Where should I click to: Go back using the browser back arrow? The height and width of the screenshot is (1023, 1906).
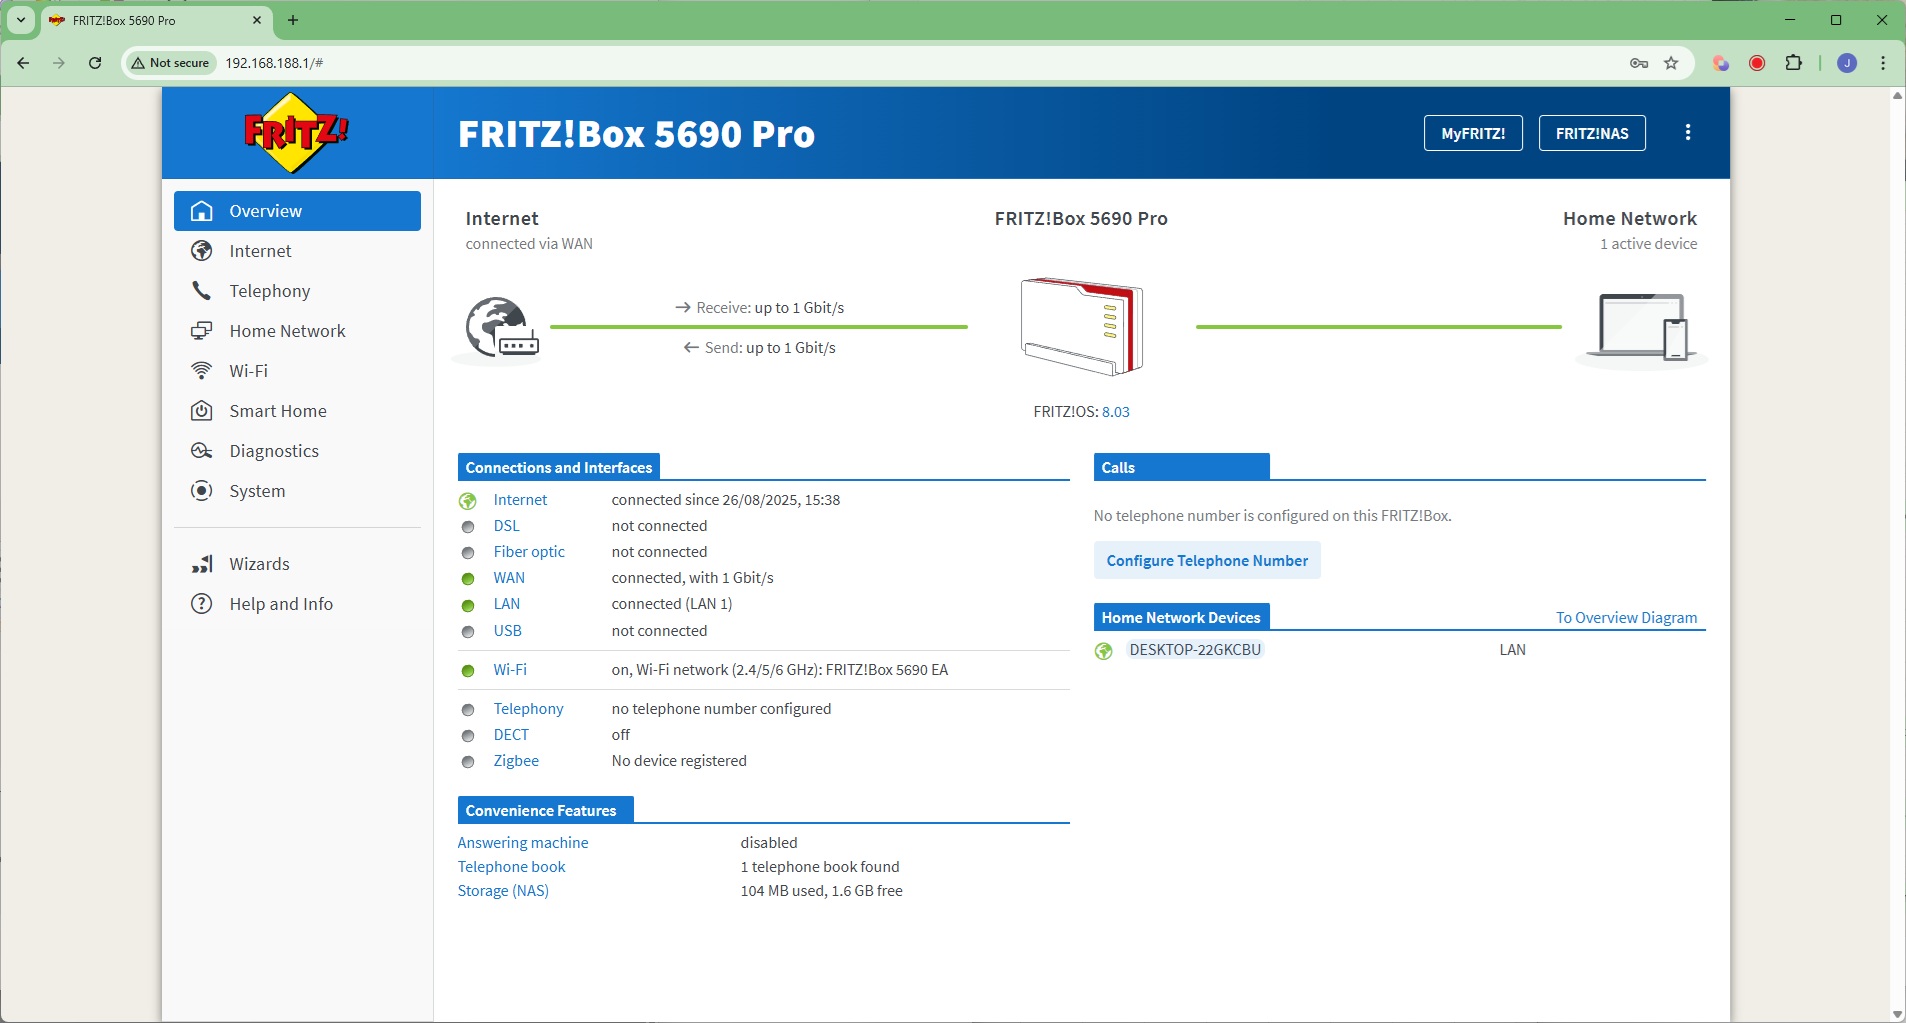click(23, 63)
